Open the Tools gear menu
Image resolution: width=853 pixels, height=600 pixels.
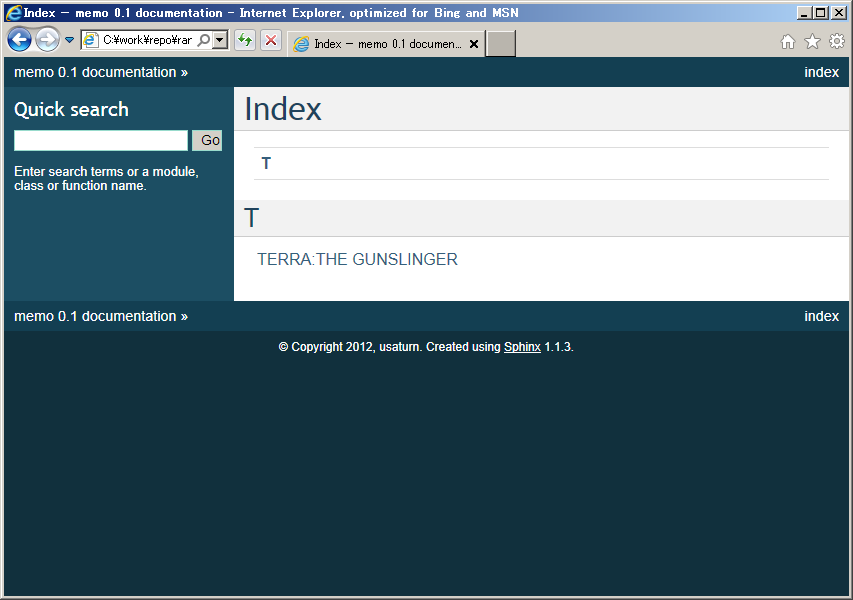coord(837,42)
